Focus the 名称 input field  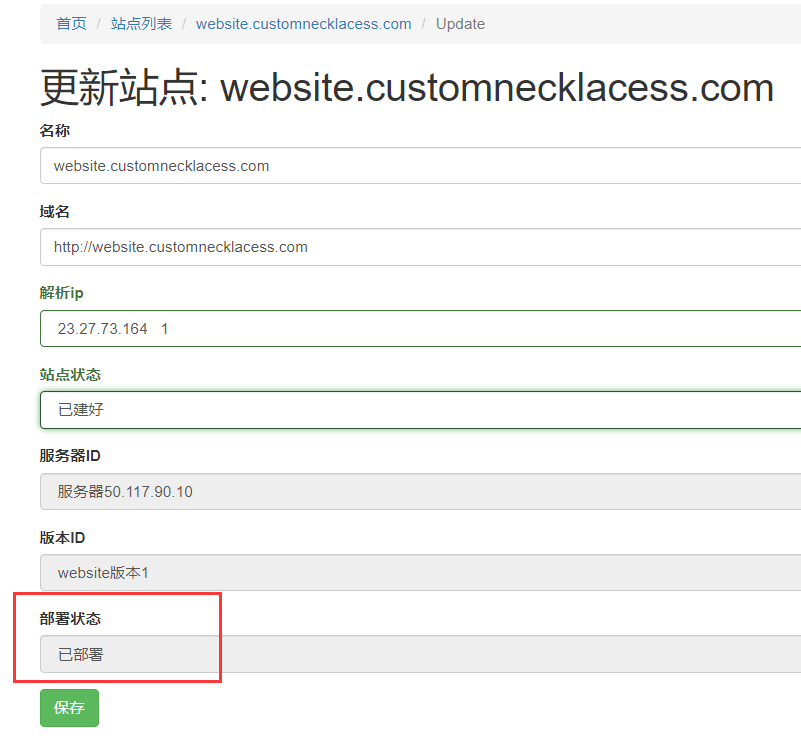coord(420,166)
